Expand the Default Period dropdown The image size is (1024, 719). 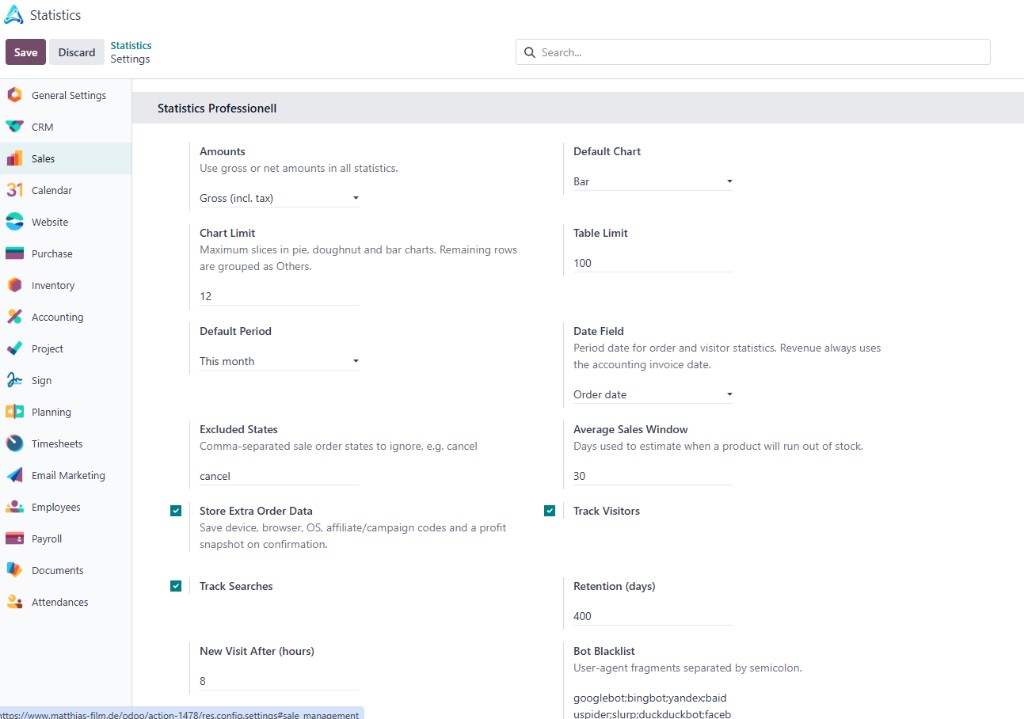(x=279, y=361)
